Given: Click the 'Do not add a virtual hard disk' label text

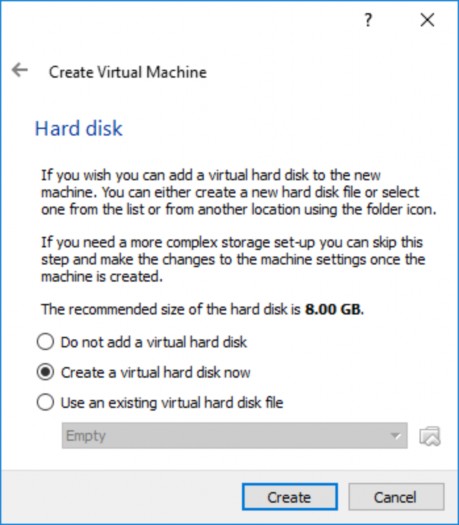Looking at the screenshot, I should (x=154, y=342).
